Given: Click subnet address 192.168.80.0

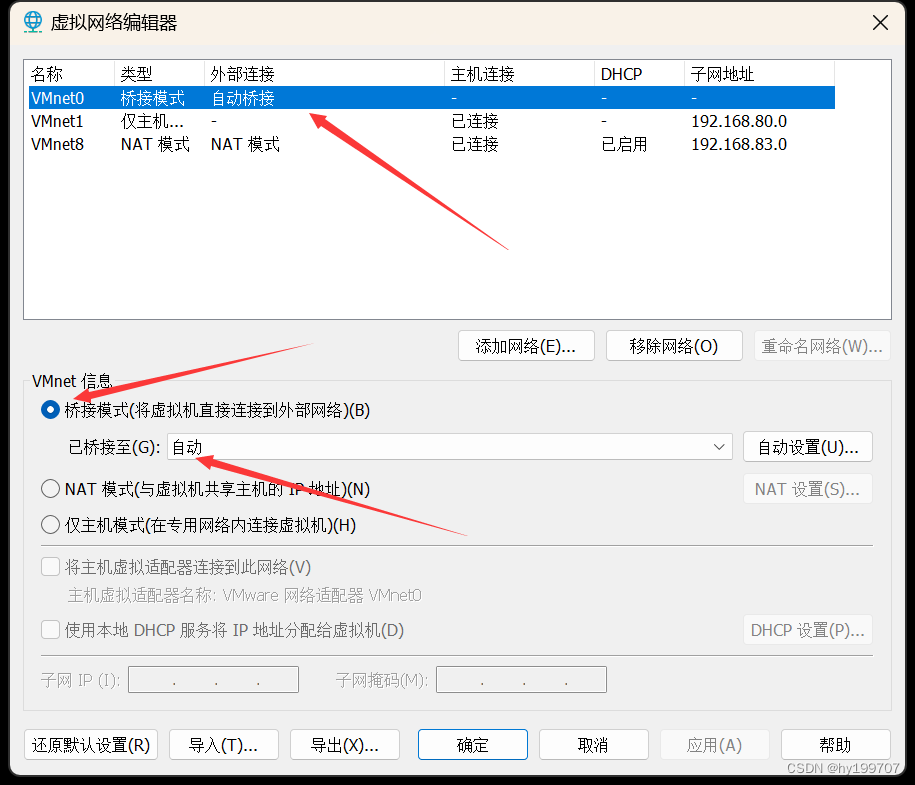Looking at the screenshot, I should click(x=739, y=121).
